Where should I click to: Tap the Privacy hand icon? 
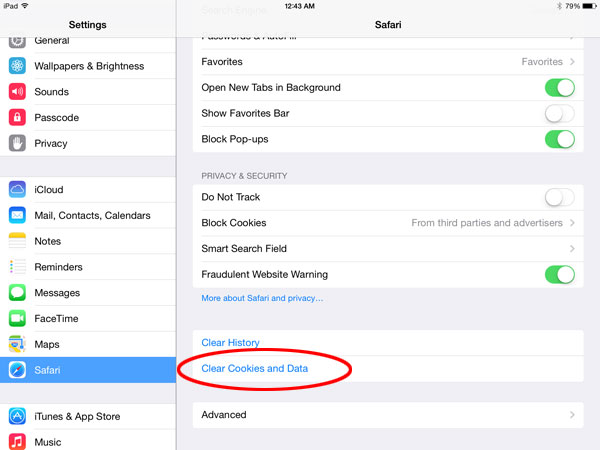[x=17, y=143]
